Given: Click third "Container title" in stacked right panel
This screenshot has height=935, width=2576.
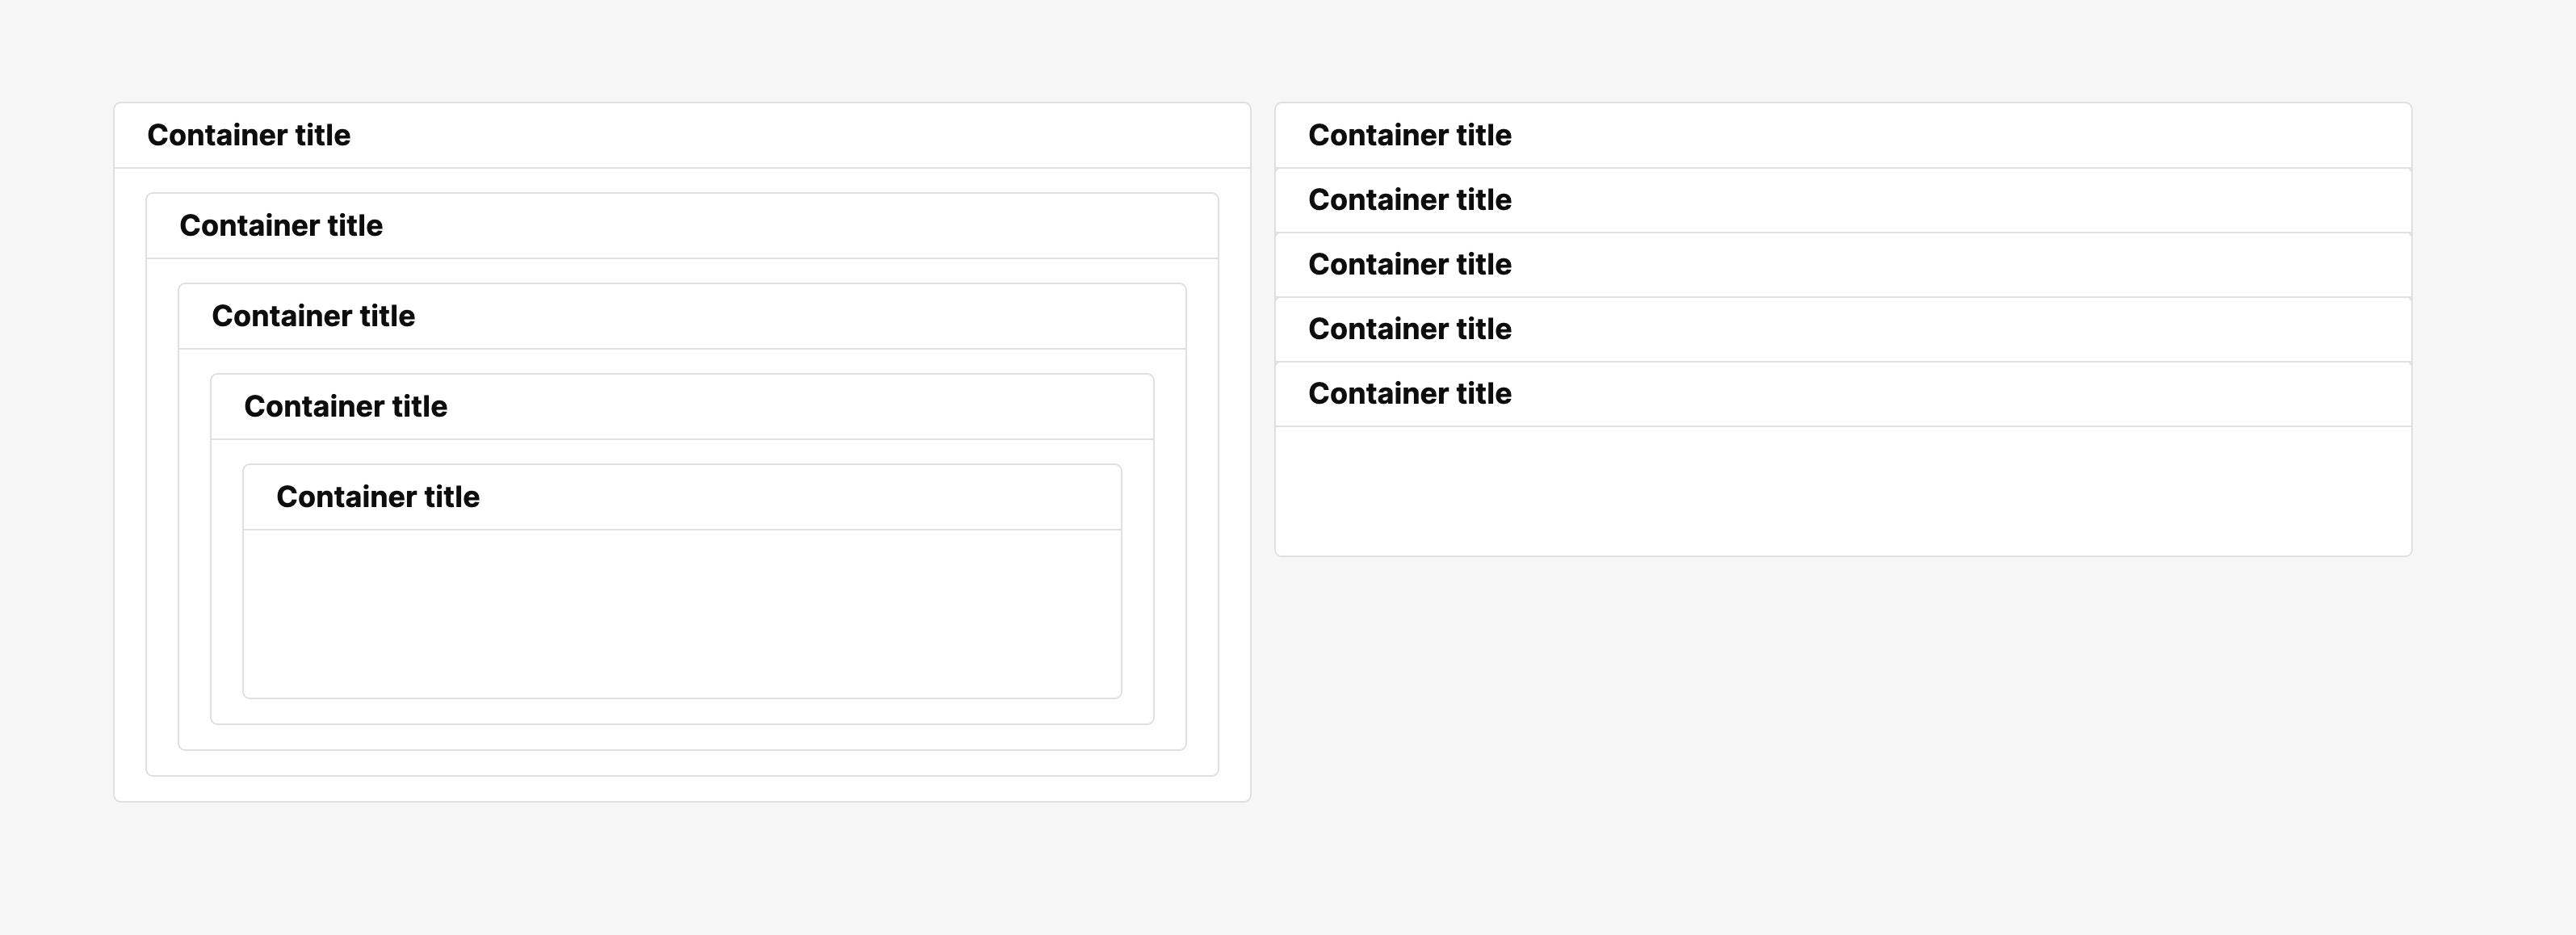Looking at the screenshot, I should [x=1409, y=264].
